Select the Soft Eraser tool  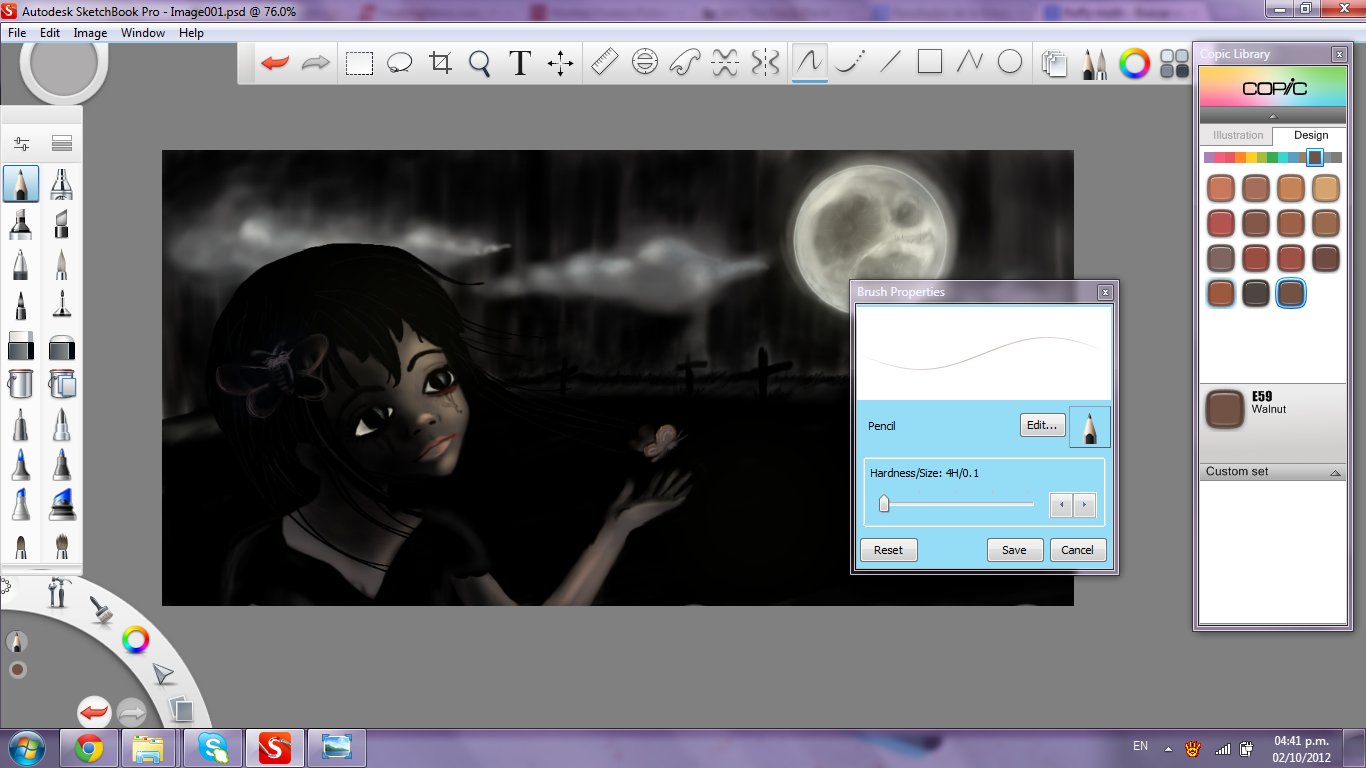62,346
